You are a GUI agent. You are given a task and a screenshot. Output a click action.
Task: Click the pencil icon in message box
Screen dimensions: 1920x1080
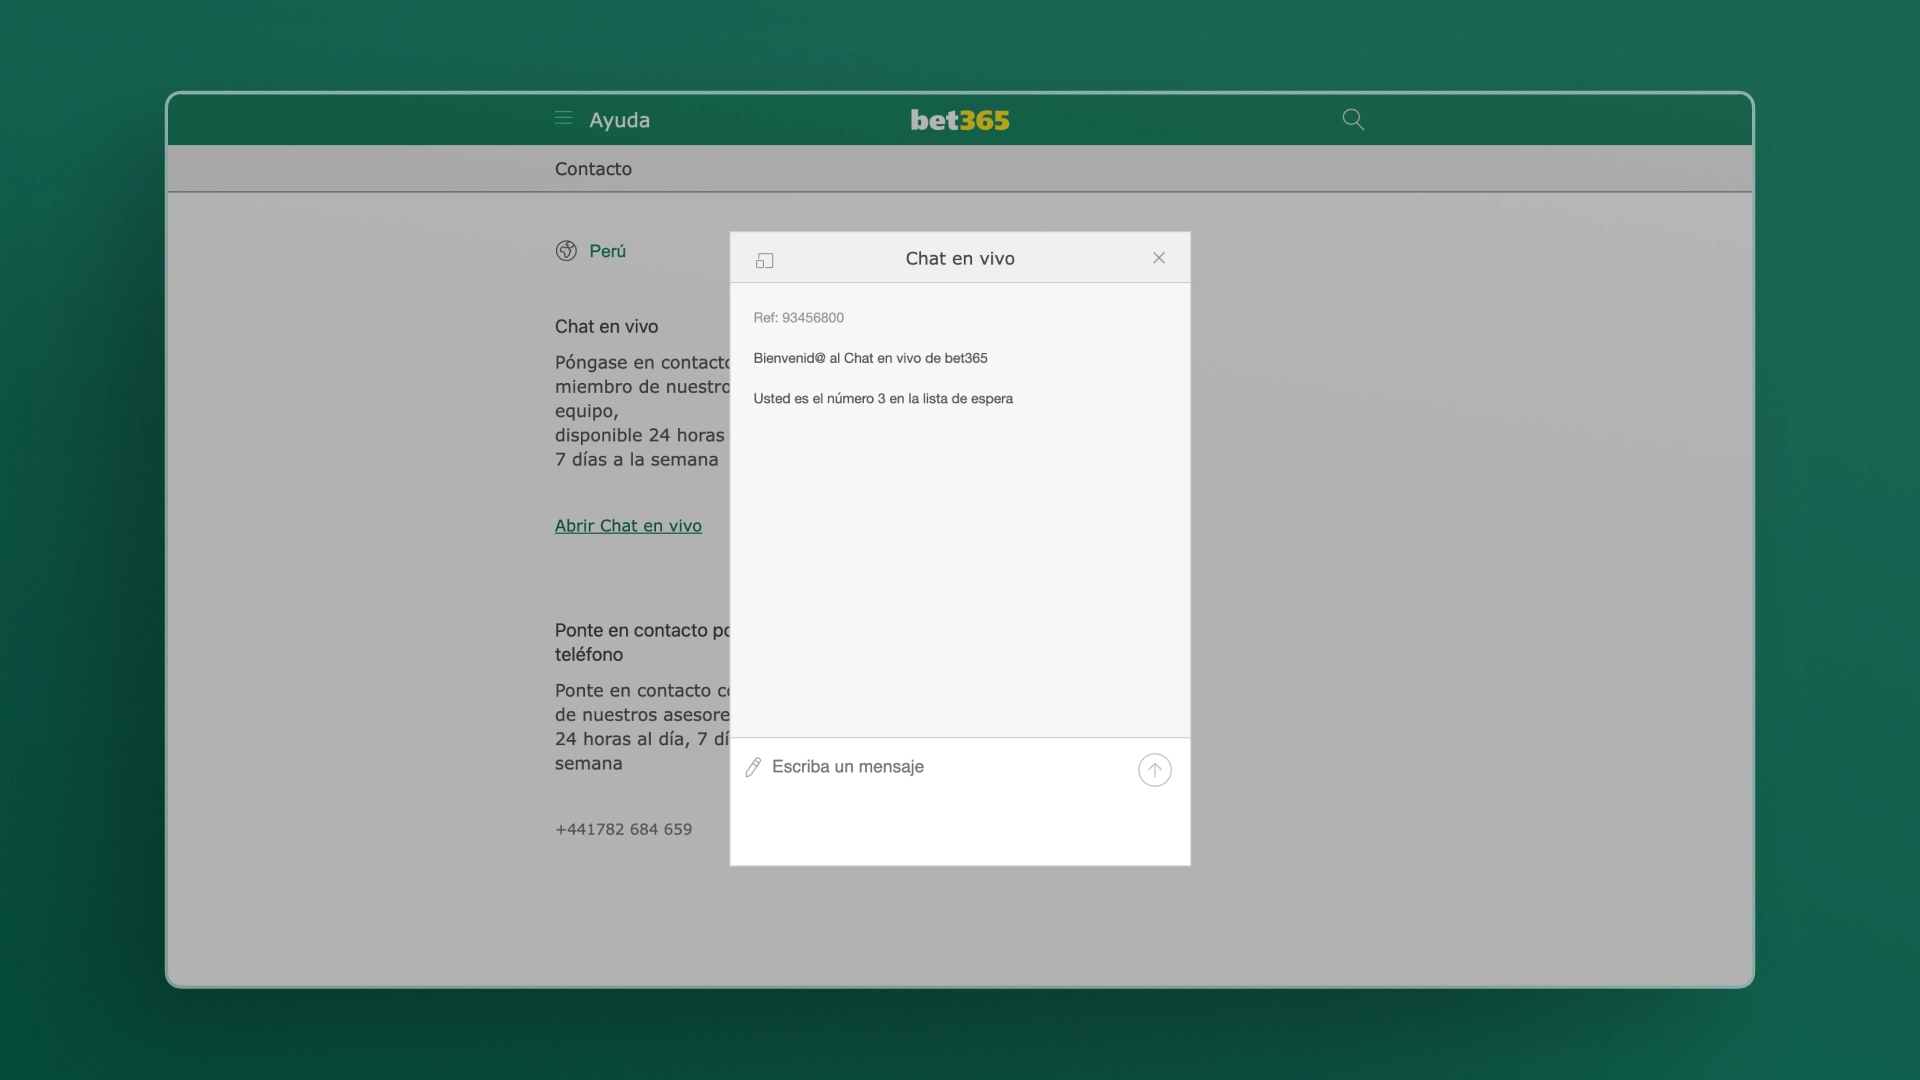click(x=754, y=767)
